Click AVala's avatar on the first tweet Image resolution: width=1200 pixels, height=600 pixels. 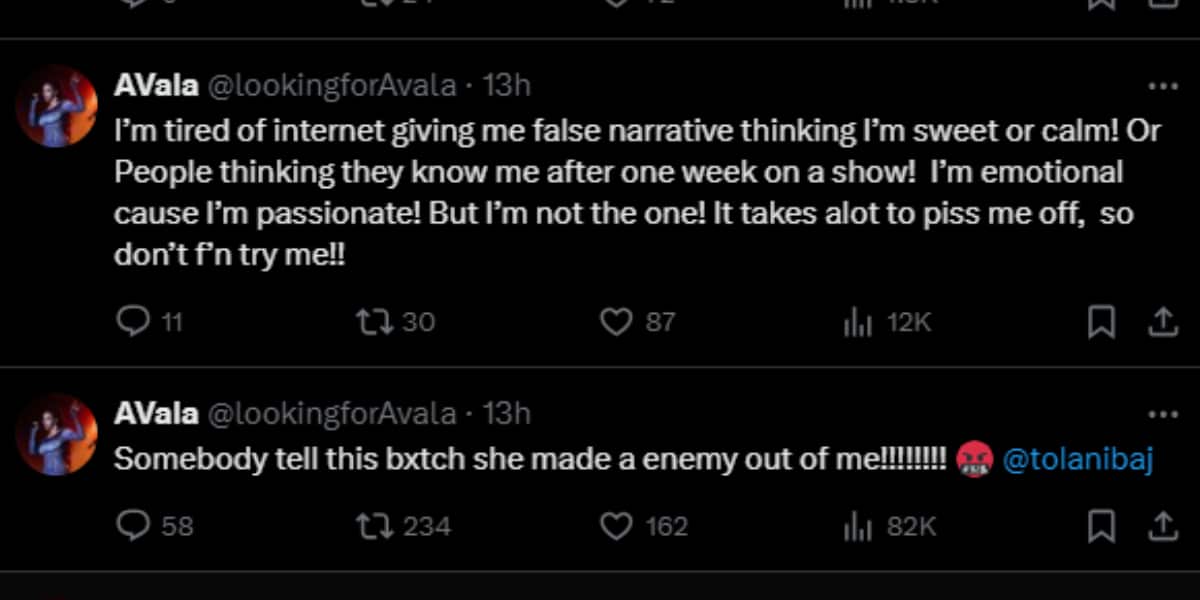point(57,107)
